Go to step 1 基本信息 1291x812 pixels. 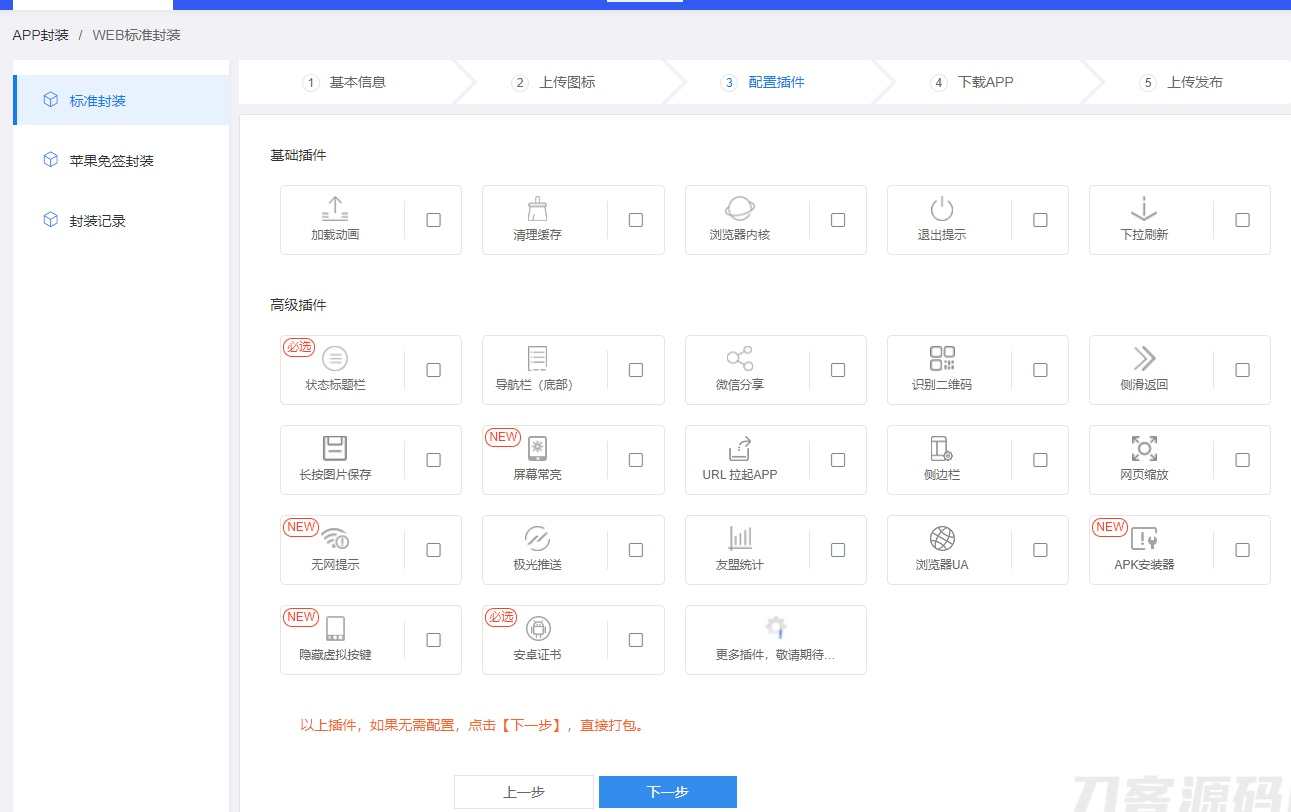click(x=345, y=82)
